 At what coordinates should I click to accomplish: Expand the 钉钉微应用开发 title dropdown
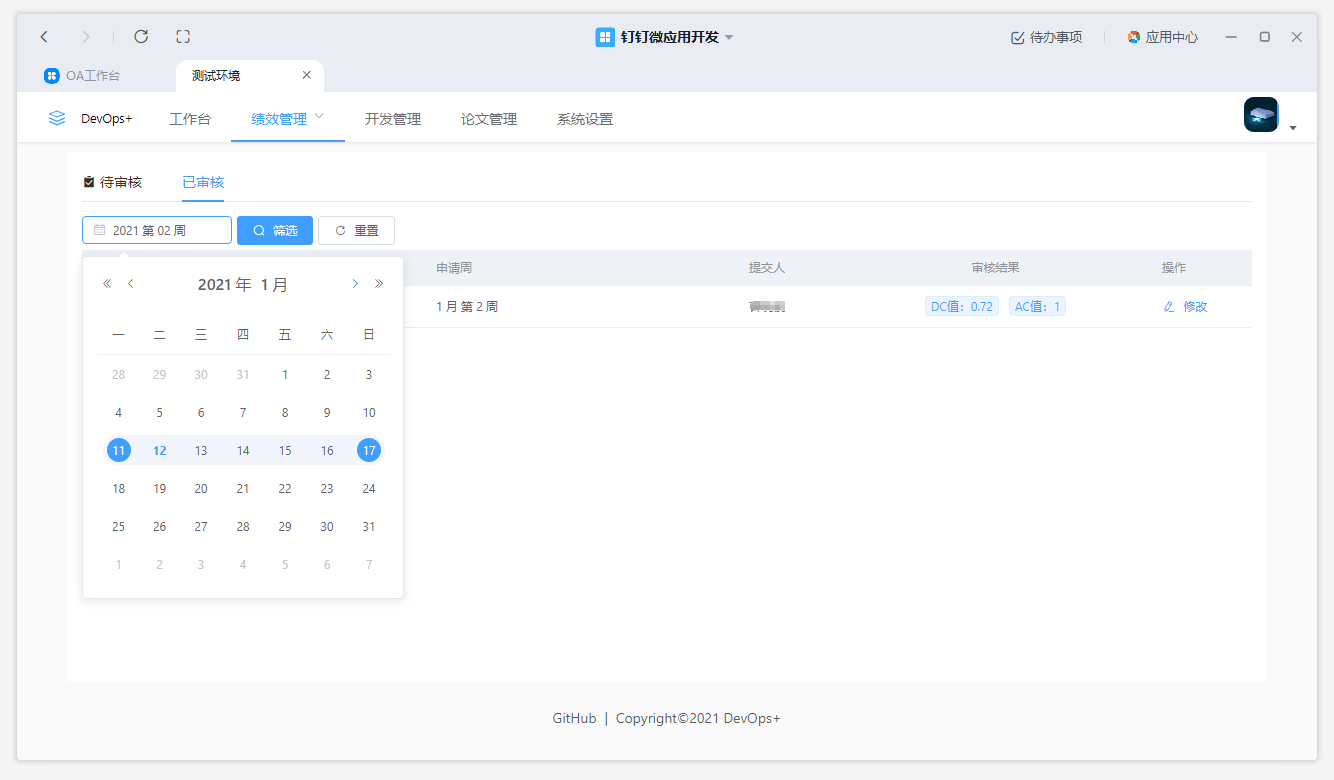click(729, 37)
